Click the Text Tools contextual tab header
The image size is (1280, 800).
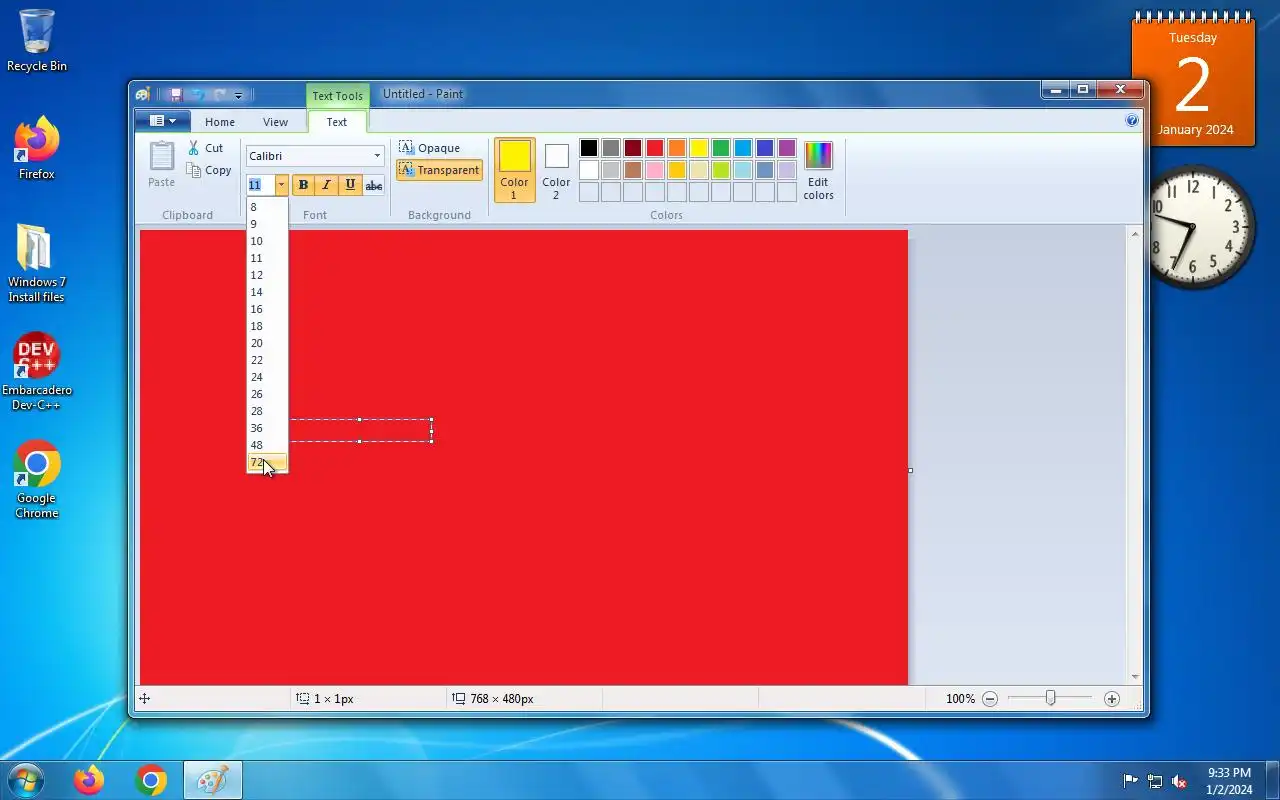pos(337,96)
